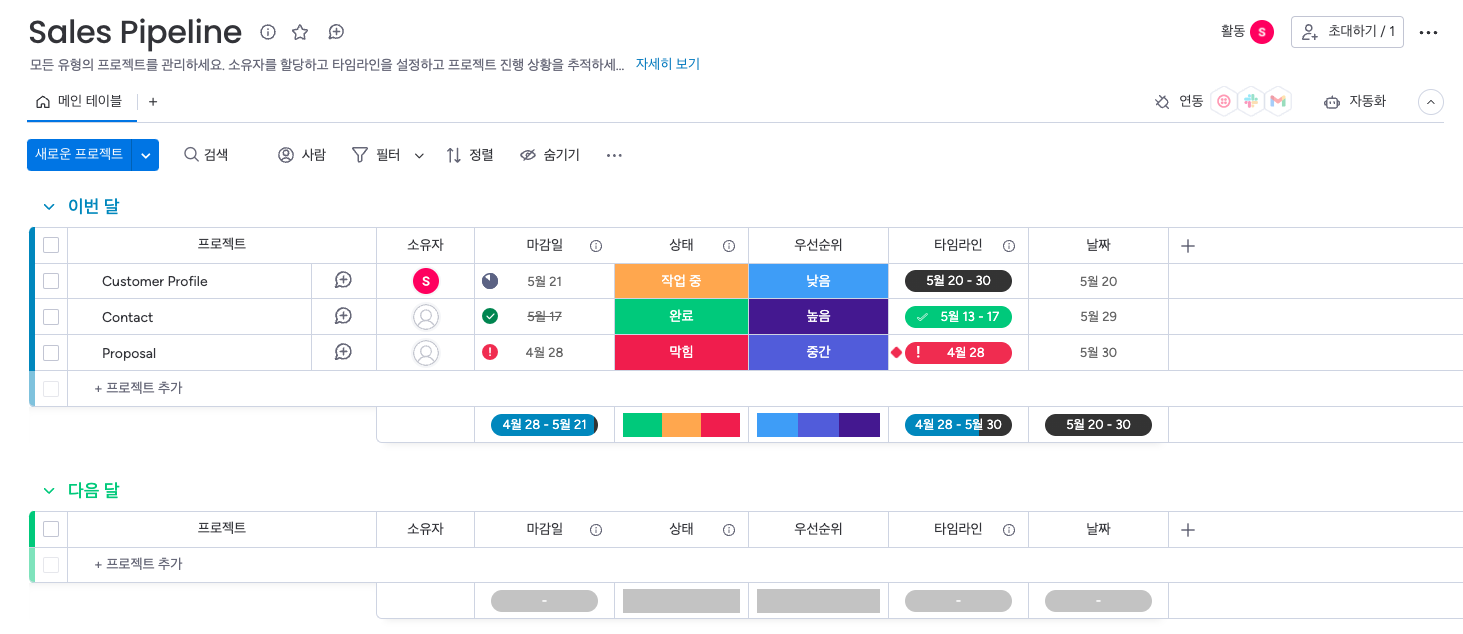
Task: Open the conversation icon on the Customer Profile row
Action: click(x=343, y=281)
